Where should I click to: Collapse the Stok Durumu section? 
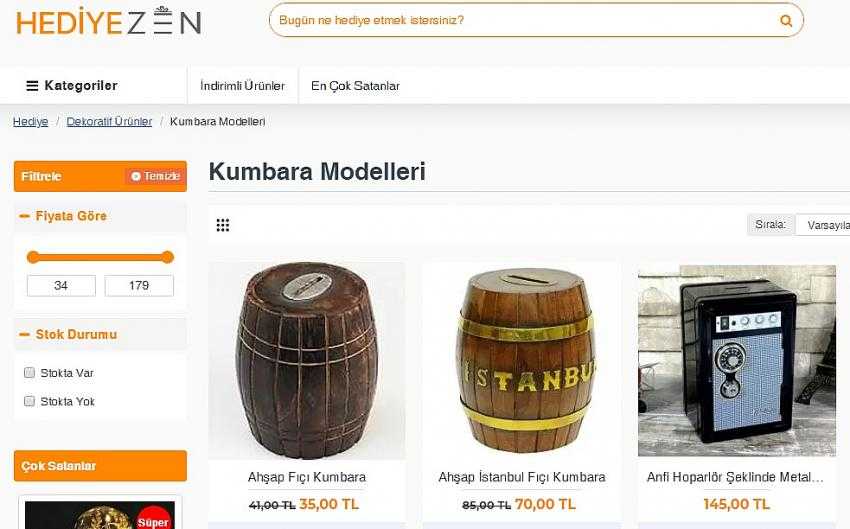point(24,334)
